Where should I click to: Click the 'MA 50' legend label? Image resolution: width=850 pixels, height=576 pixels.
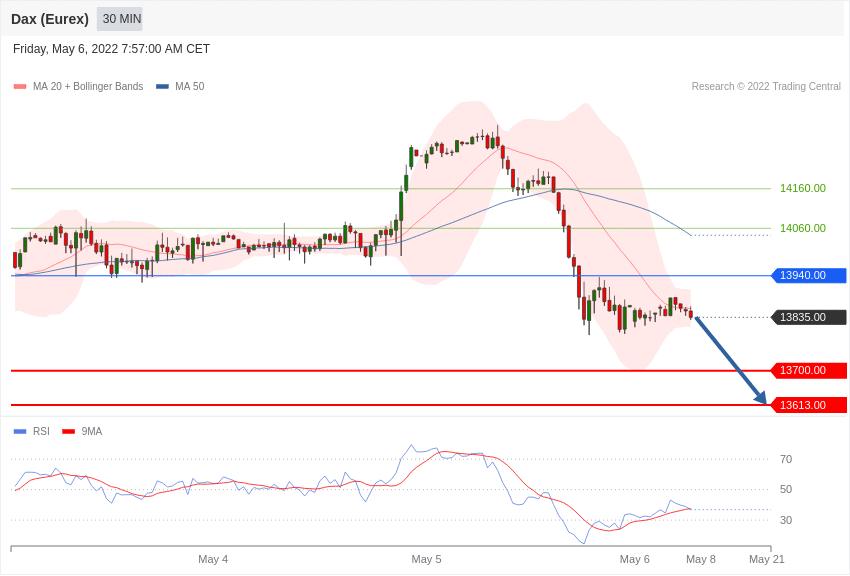tap(190, 86)
